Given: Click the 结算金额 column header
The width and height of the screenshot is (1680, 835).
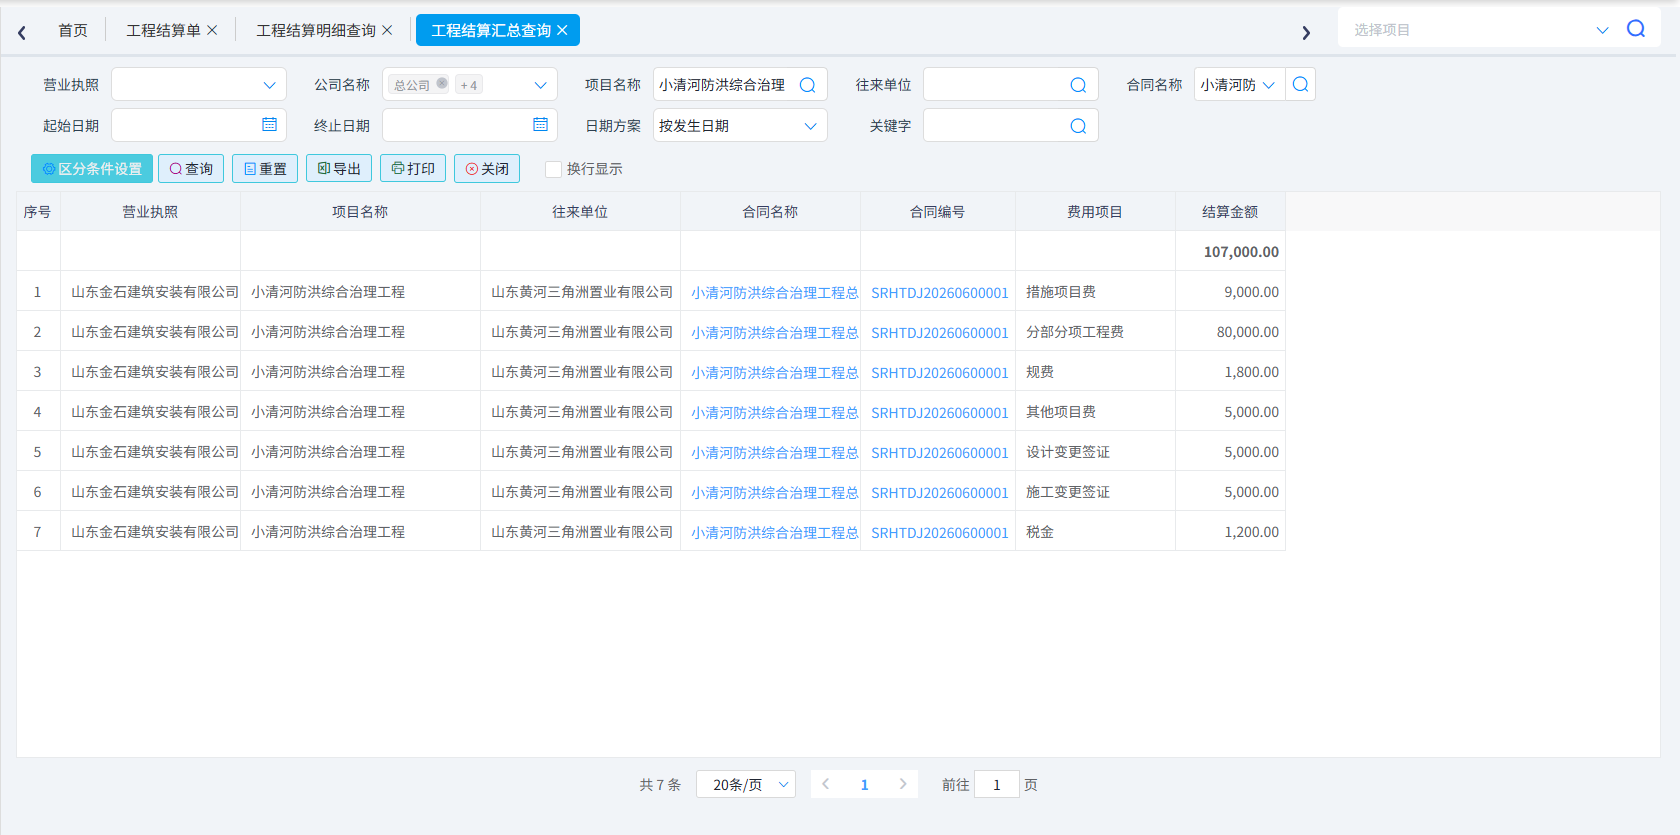Looking at the screenshot, I should click(x=1230, y=212).
